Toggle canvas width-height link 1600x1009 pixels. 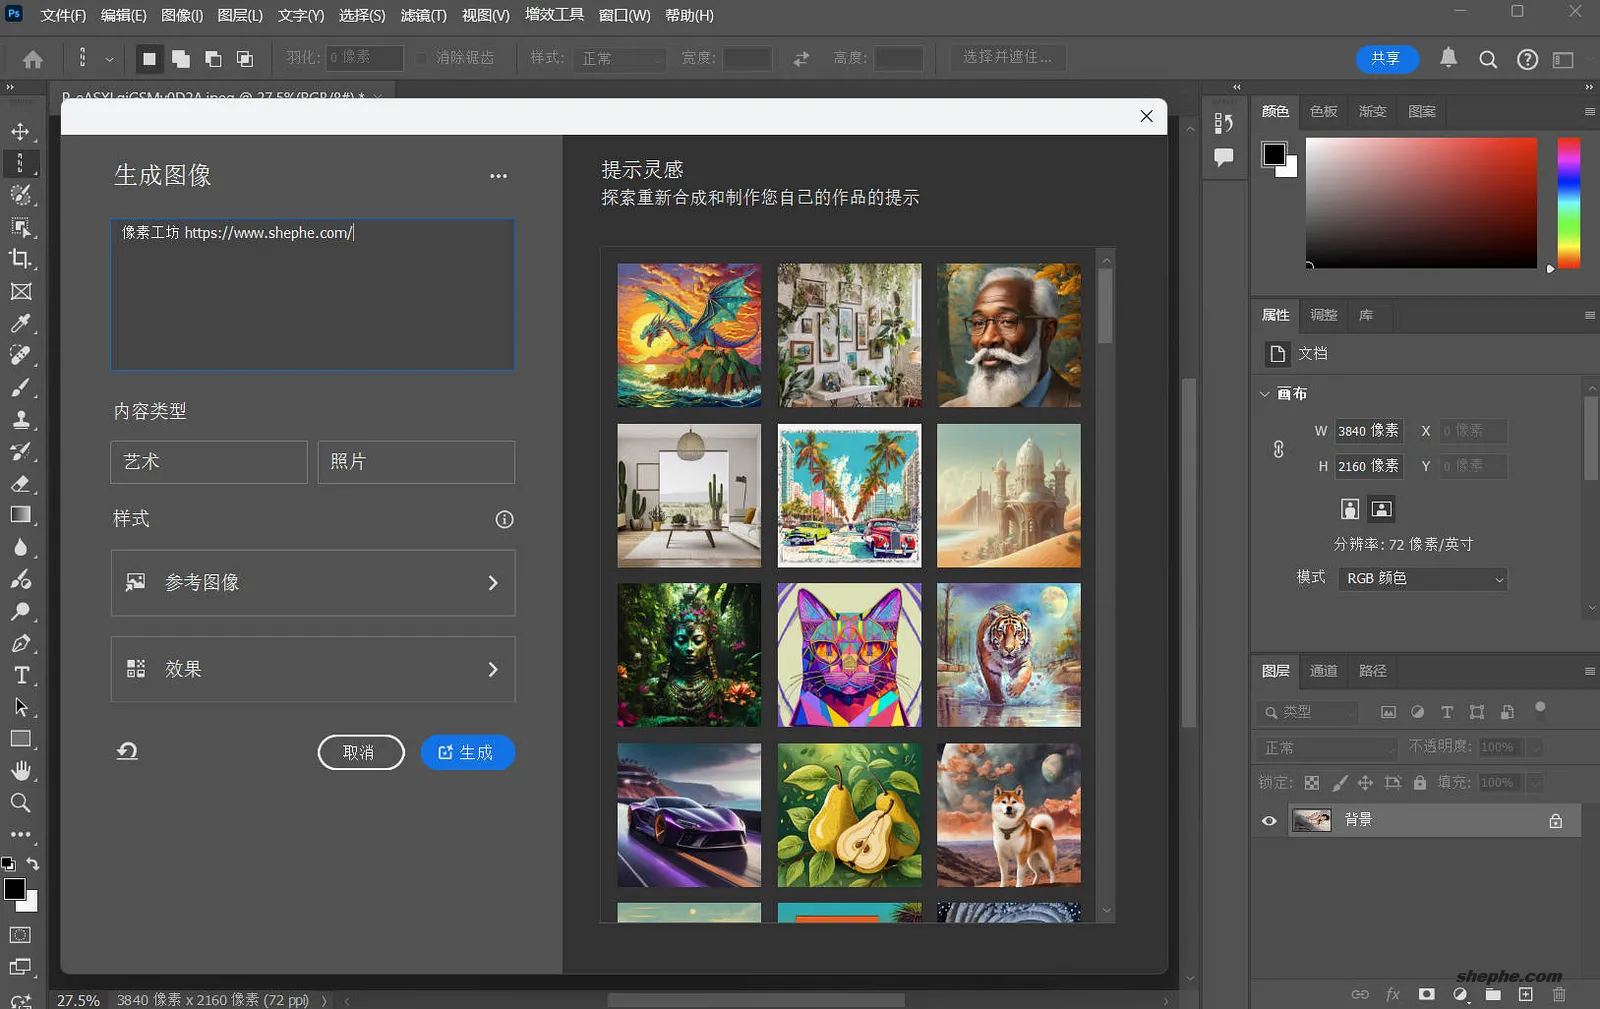(x=1278, y=449)
